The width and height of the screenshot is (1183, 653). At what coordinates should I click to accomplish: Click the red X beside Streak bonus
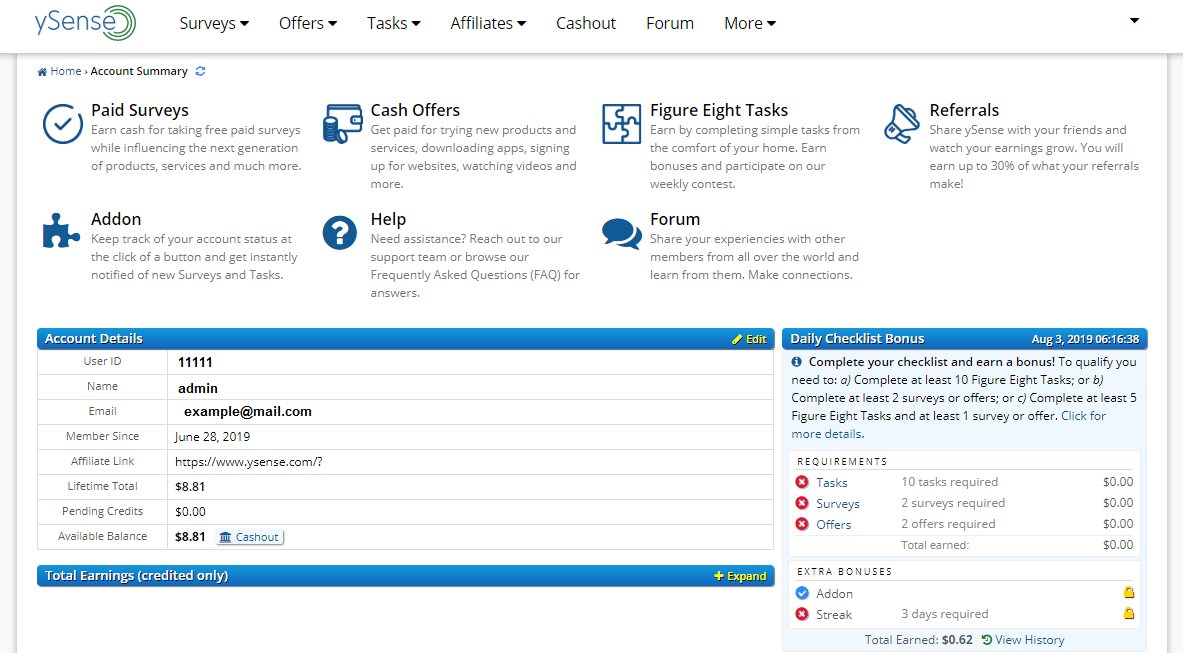tap(802, 615)
